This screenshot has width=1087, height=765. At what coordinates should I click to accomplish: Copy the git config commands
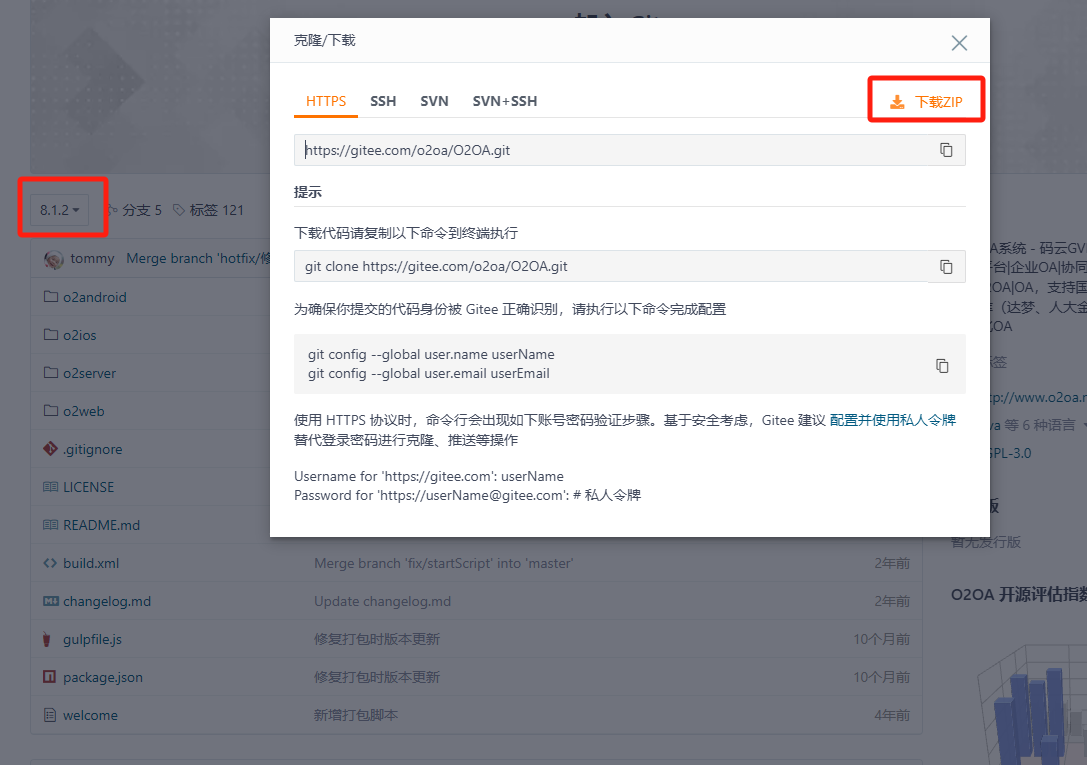pos(941,365)
